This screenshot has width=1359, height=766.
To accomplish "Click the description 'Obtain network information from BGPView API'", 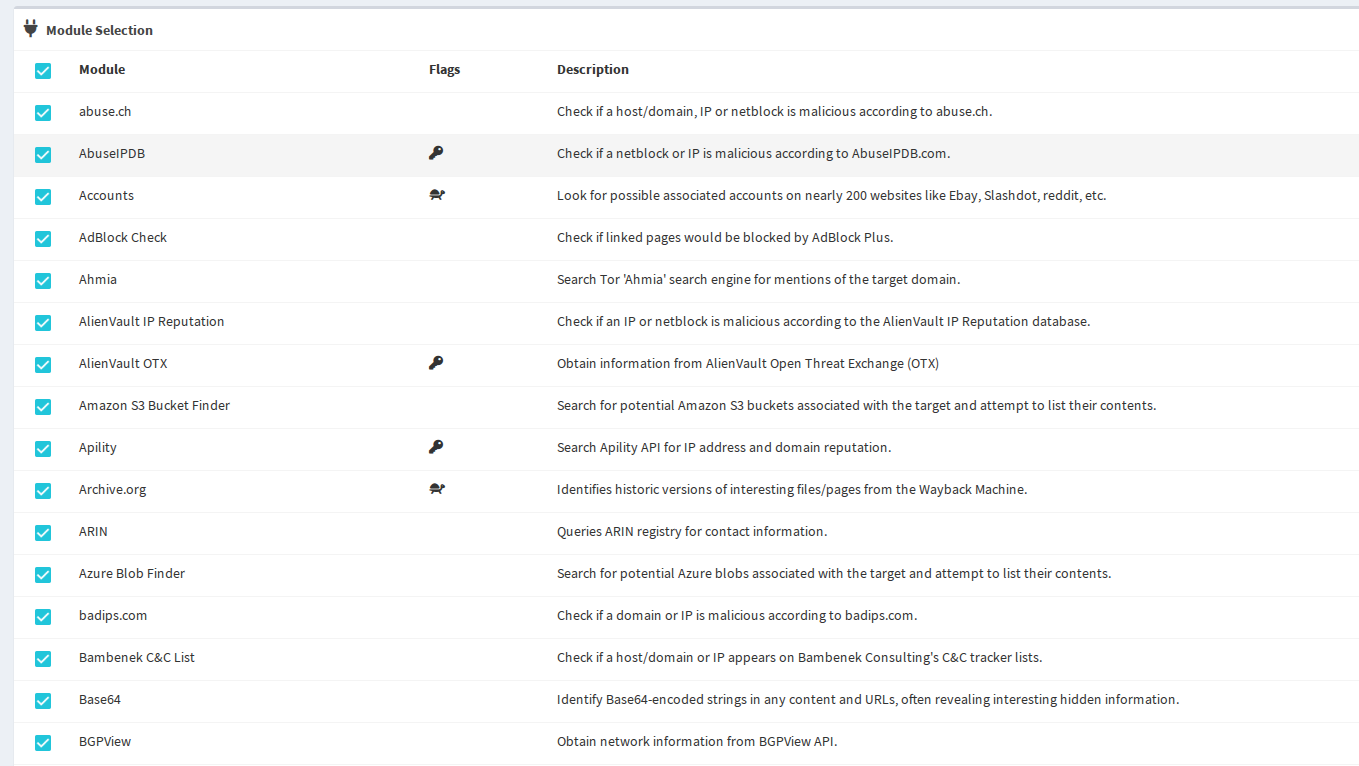I will (x=697, y=741).
